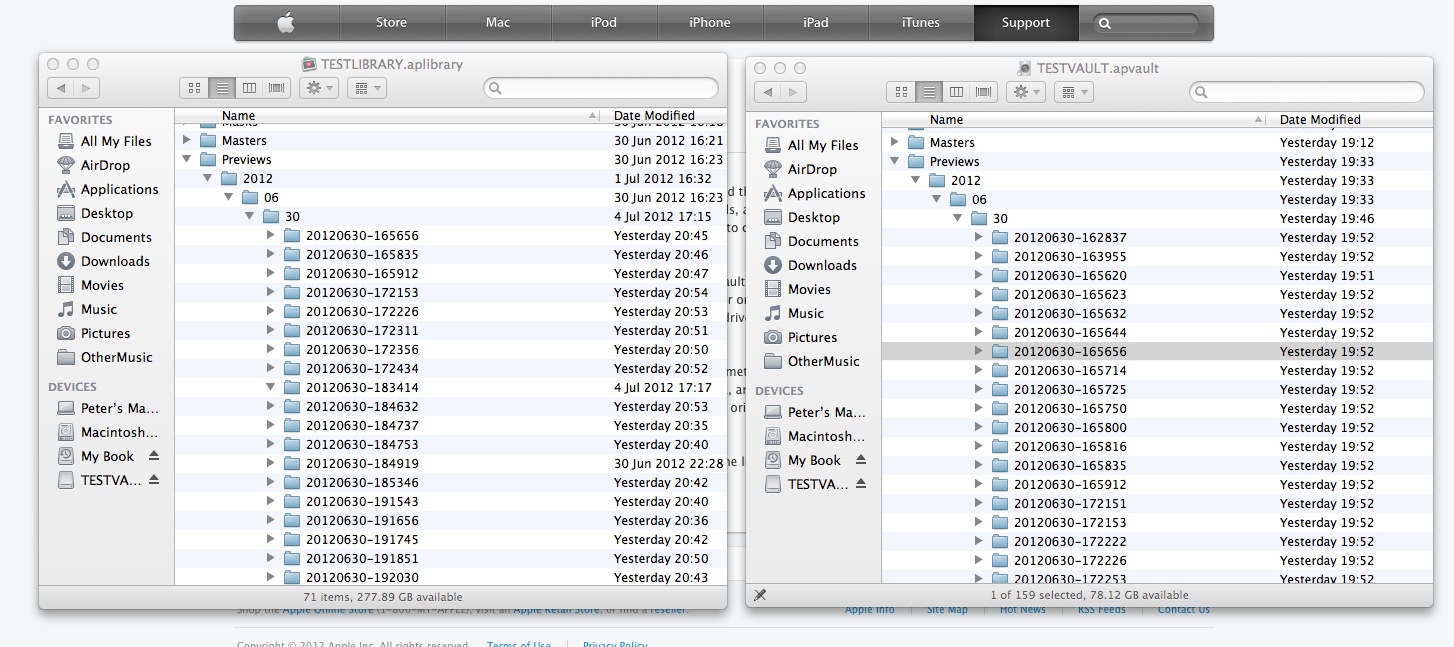Image resolution: width=1454 pixels, height=647 pixels.
Task: Eject TESTVA drive in TESTLIBRARY sidebar
Action: point(154,480)
